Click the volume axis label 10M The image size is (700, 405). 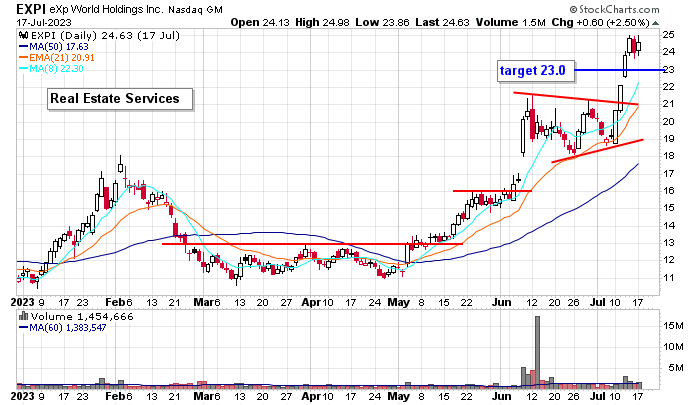tap(673, 347)
